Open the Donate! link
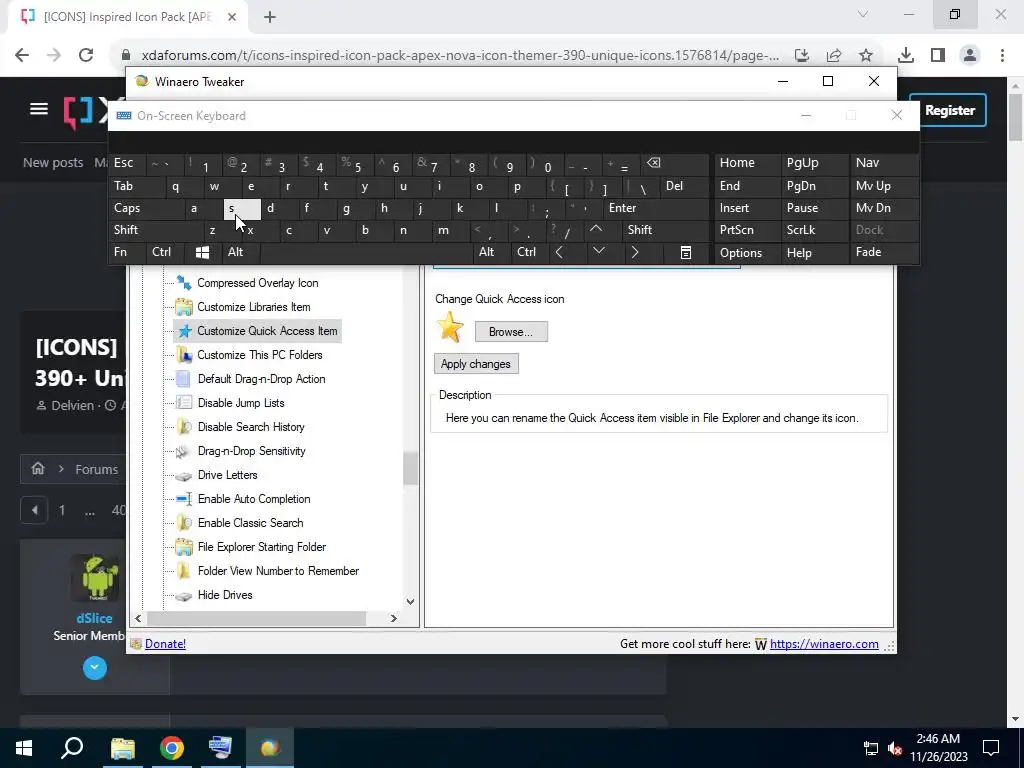This screenshot has width=1024, height=768. click(x=165, y=644)
